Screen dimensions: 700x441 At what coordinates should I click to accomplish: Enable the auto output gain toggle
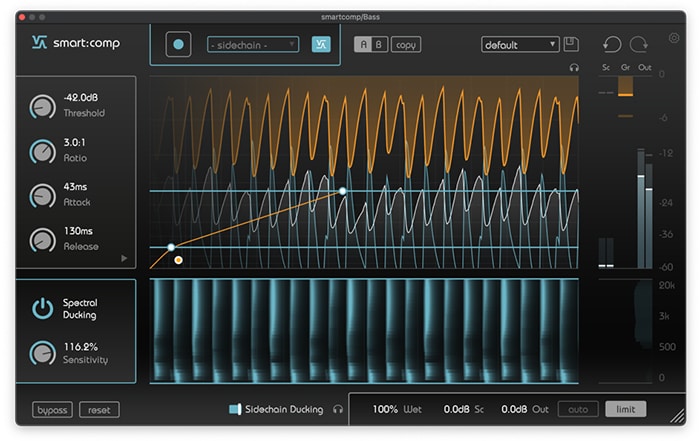578,409
